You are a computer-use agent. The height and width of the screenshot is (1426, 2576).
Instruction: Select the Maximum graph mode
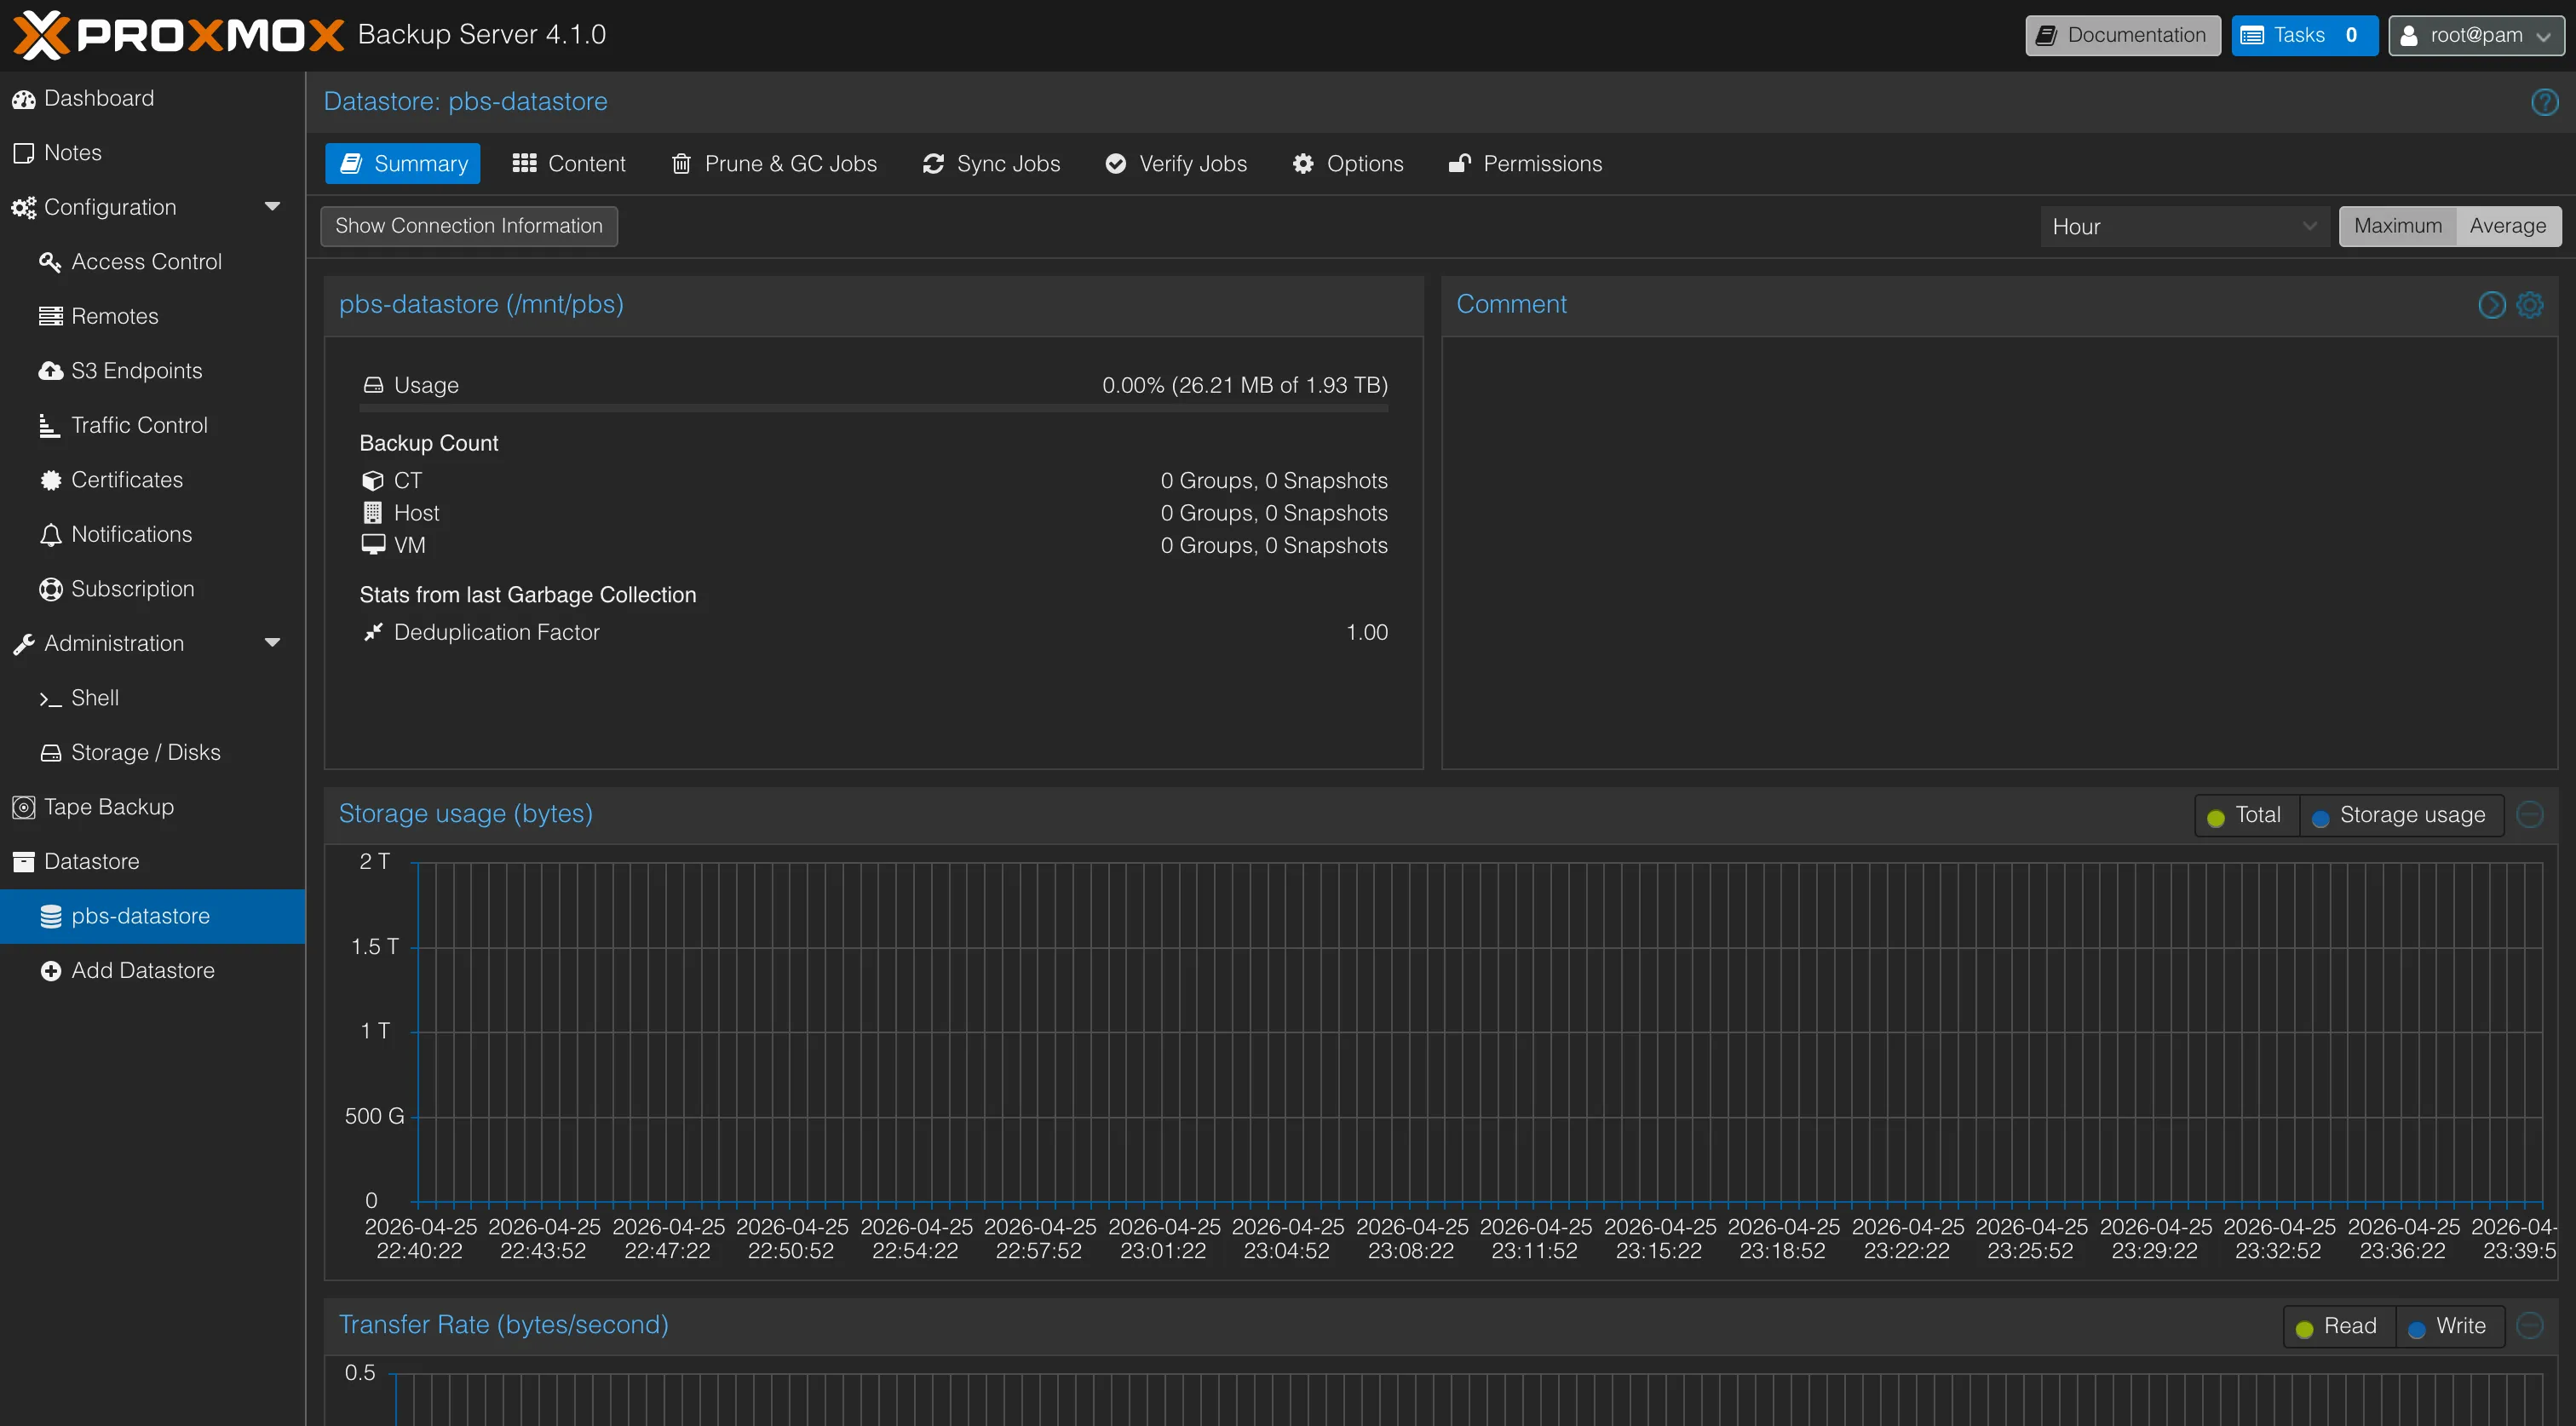coord(2397,226)
